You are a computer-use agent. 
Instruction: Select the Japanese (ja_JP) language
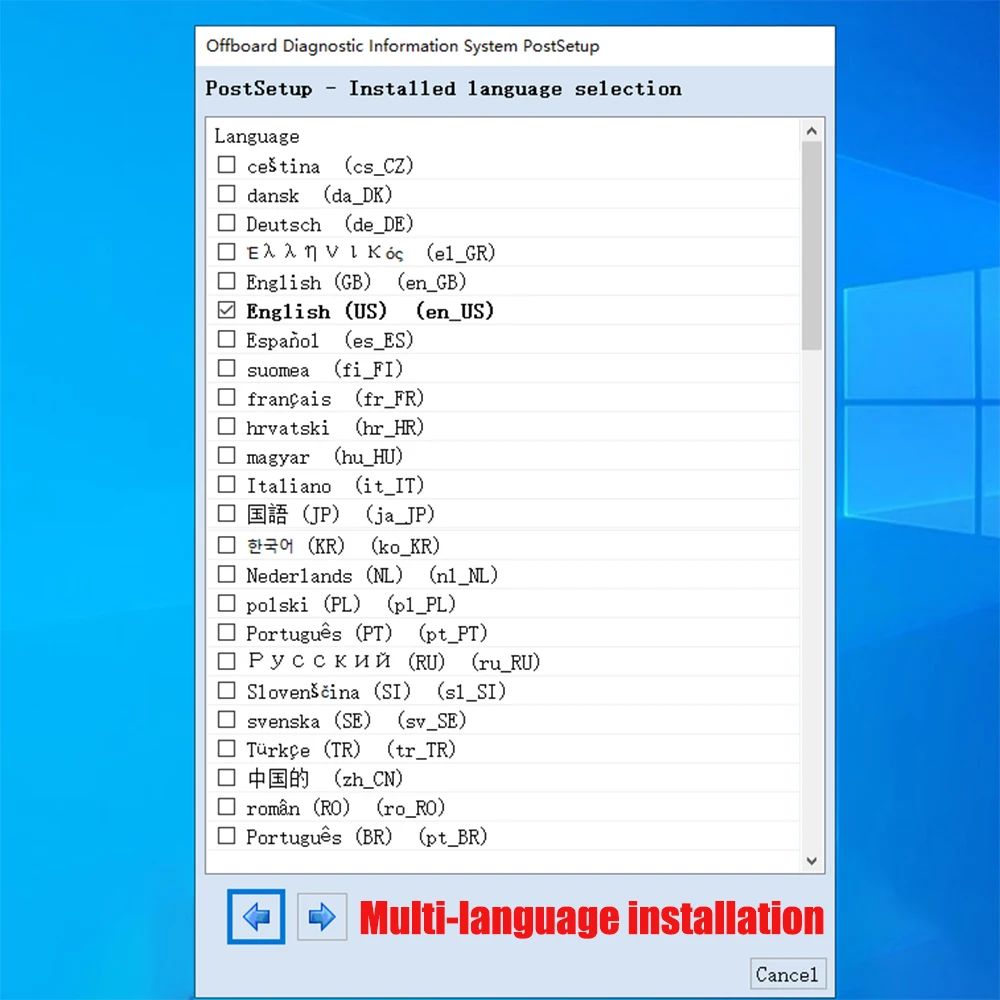(x=226, y=513)
